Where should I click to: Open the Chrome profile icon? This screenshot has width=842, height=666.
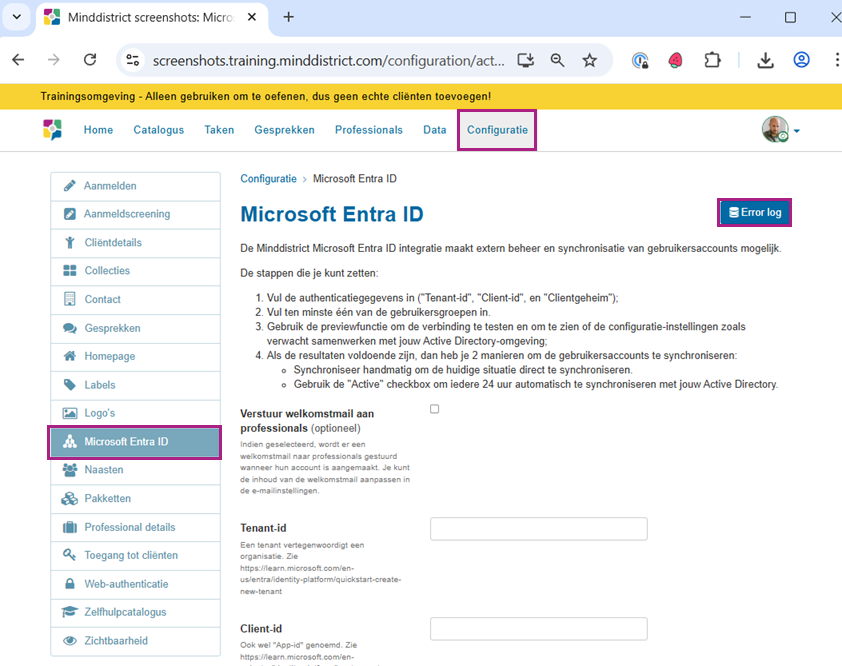click(x=801, y=60)
